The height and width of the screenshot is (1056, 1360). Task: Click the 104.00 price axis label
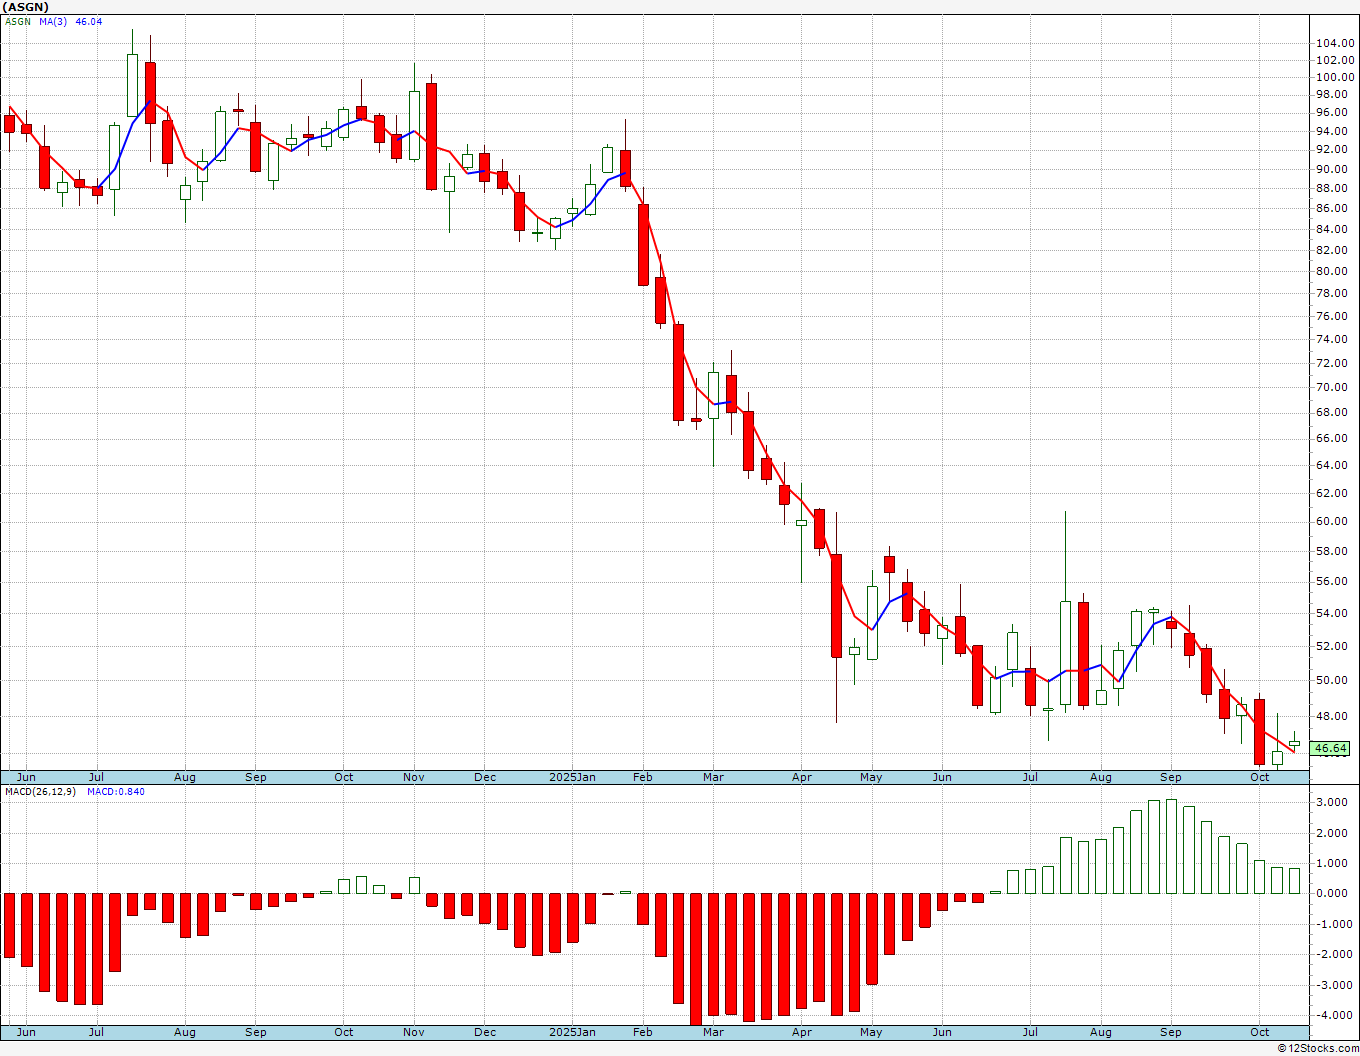pos(1335,43)
